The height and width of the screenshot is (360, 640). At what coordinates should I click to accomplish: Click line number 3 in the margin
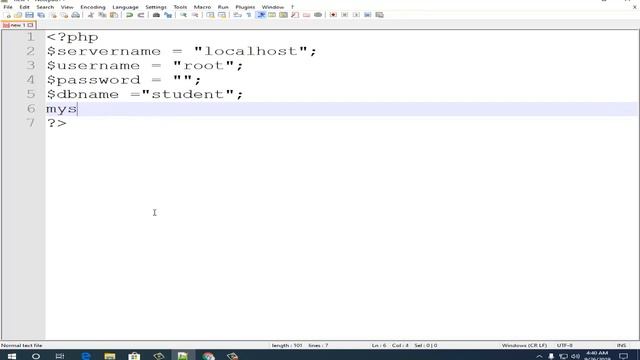tap(31, 65)
